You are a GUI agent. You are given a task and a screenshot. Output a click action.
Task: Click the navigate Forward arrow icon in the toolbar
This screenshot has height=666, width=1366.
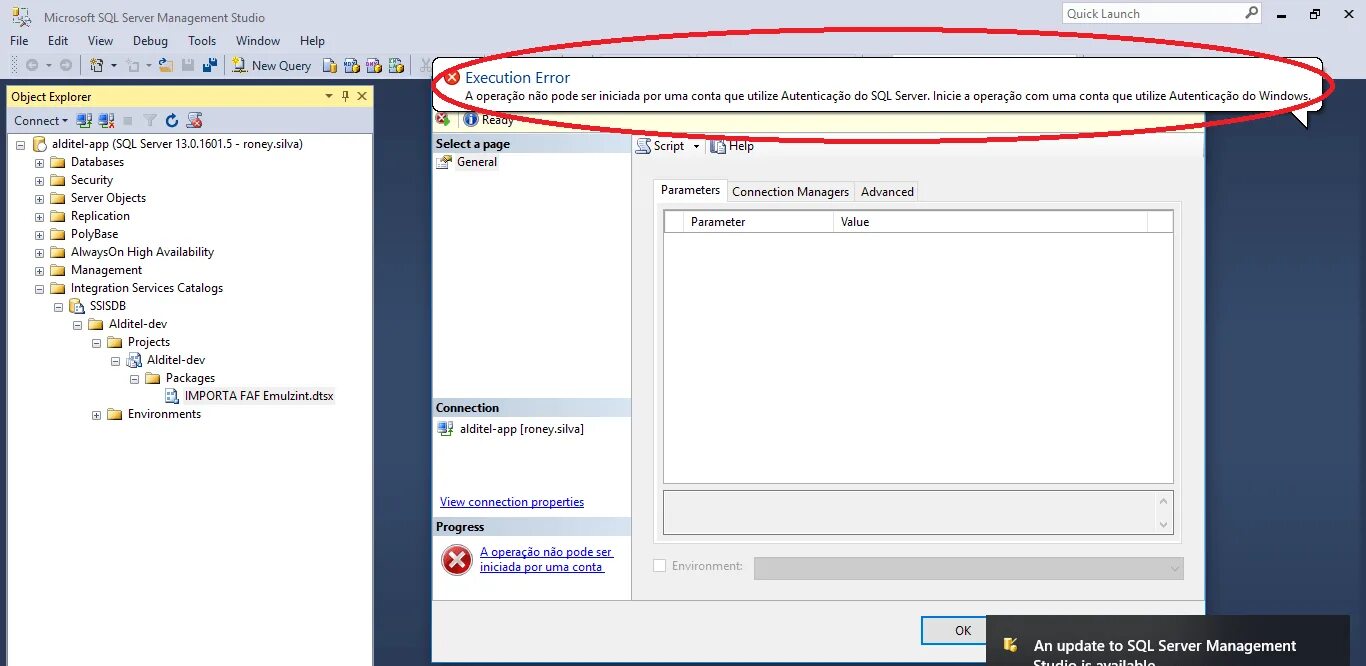coord(65,65)
